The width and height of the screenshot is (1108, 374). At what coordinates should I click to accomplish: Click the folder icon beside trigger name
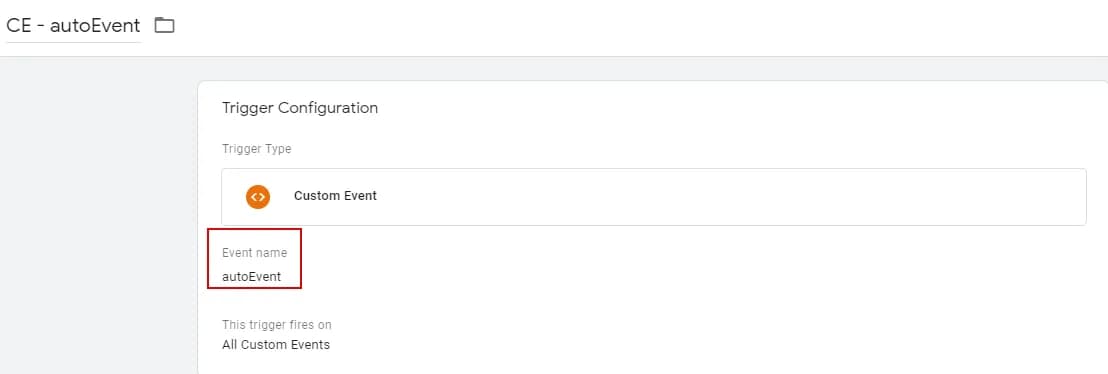[165, 25]
